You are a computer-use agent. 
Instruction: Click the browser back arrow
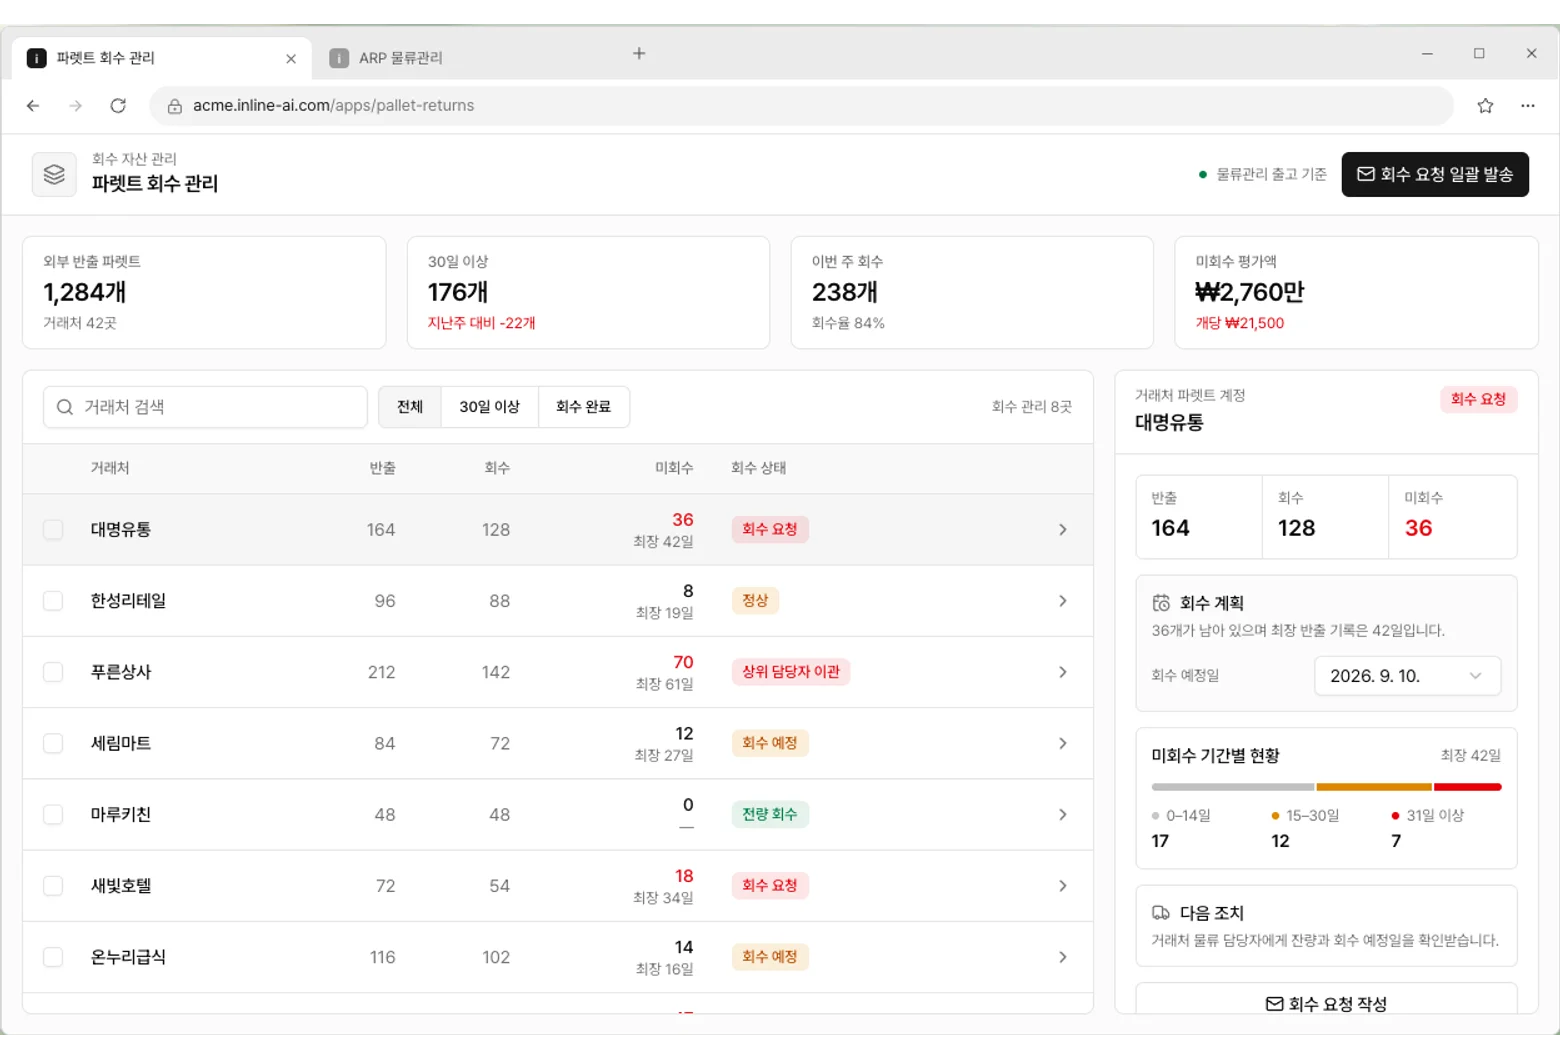(33, 105)
